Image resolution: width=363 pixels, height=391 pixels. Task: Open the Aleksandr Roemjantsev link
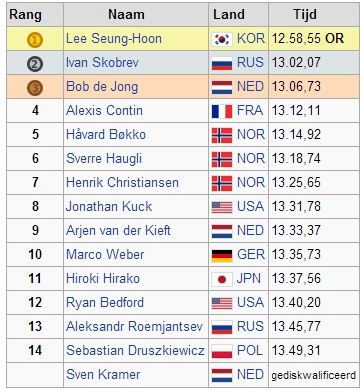point(134,326)
